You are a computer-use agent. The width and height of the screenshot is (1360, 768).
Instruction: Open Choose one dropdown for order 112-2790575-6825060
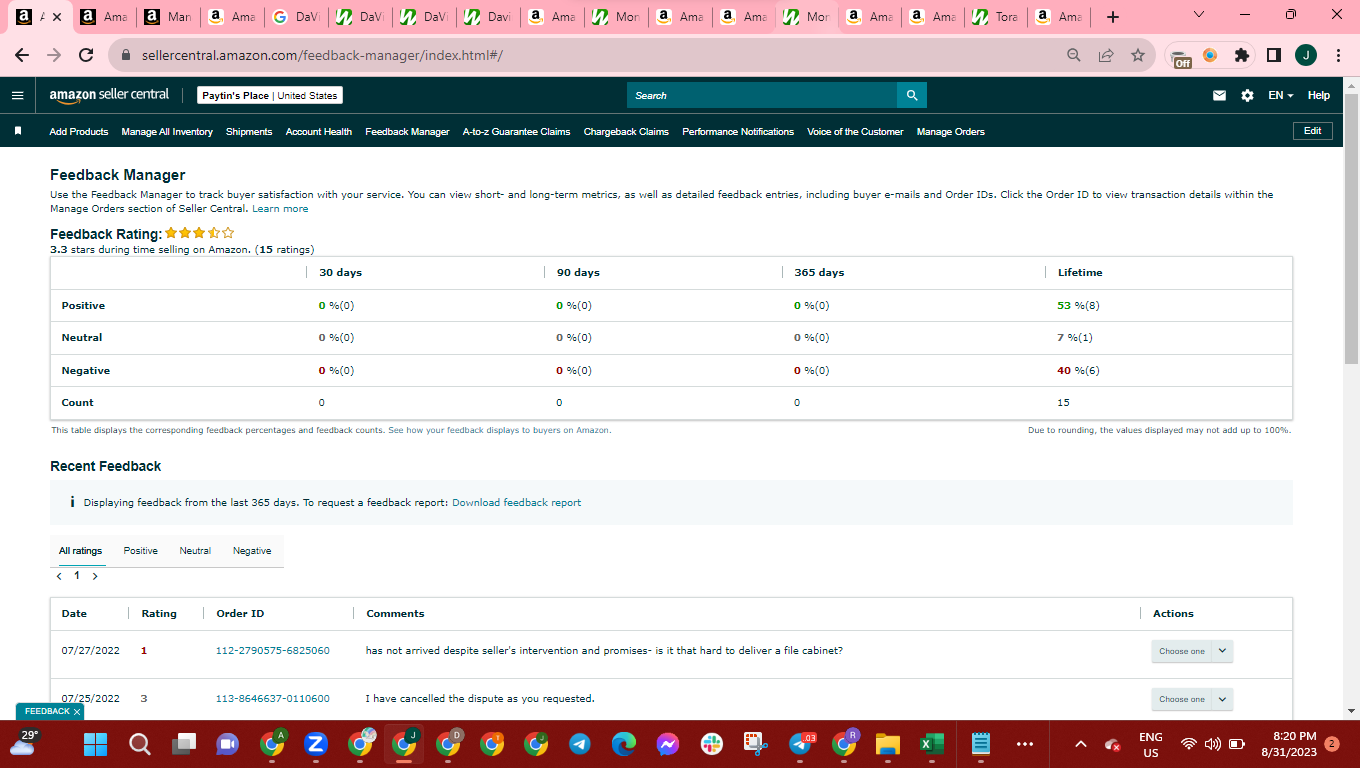[1192, 651]
